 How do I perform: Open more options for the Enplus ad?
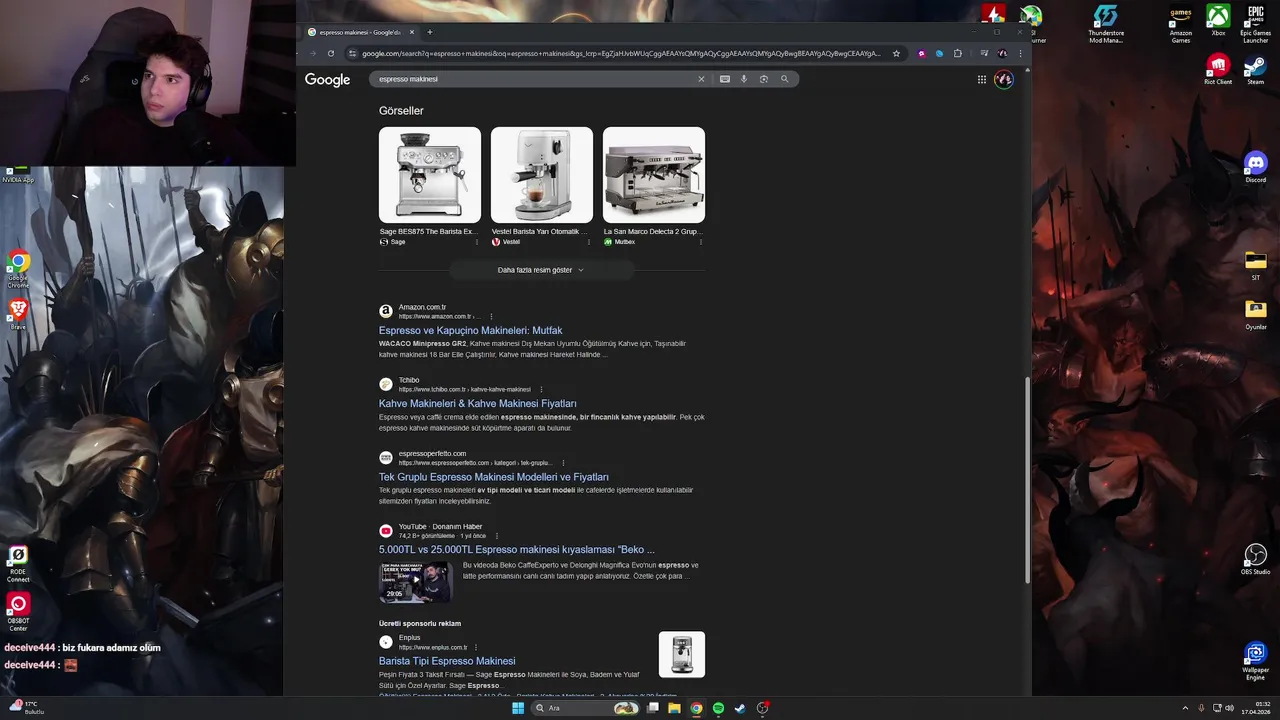tap(476, 647)
